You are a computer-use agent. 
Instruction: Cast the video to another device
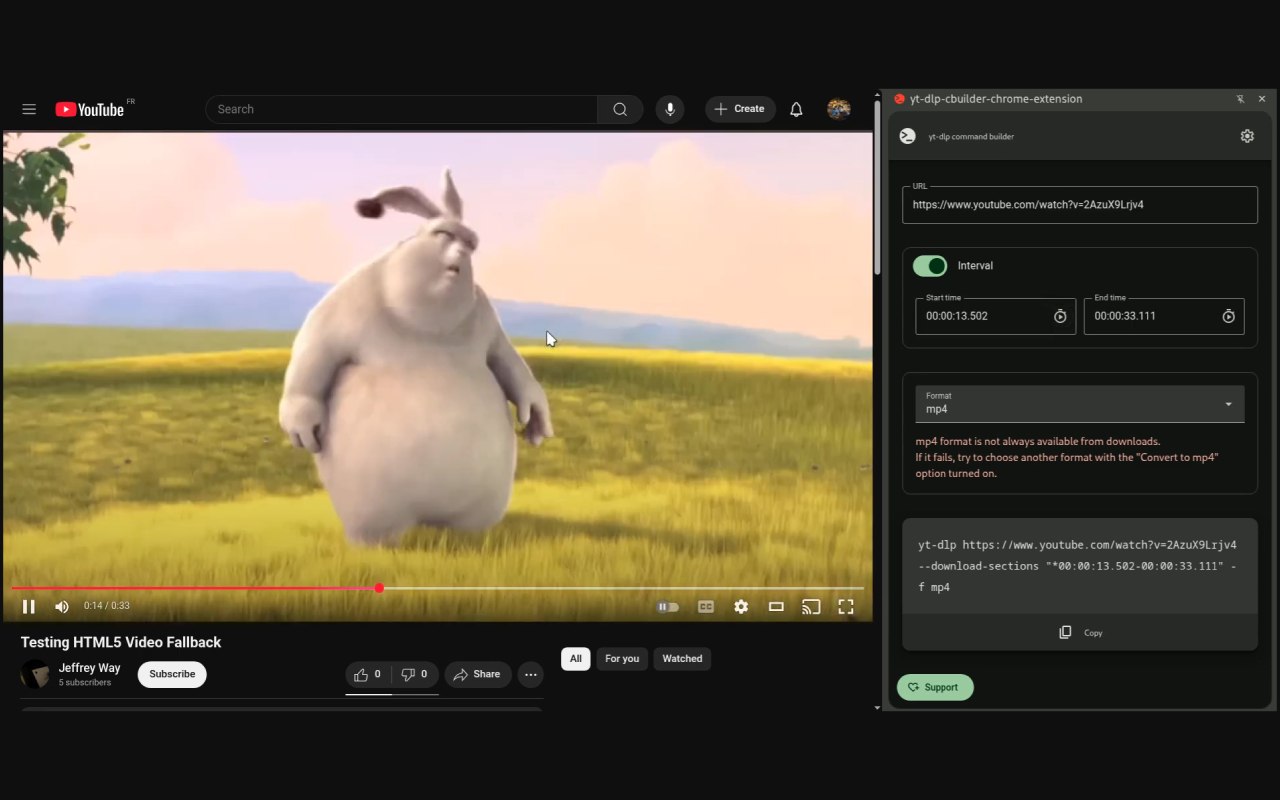pyautogui.click(x=811, y=606)
